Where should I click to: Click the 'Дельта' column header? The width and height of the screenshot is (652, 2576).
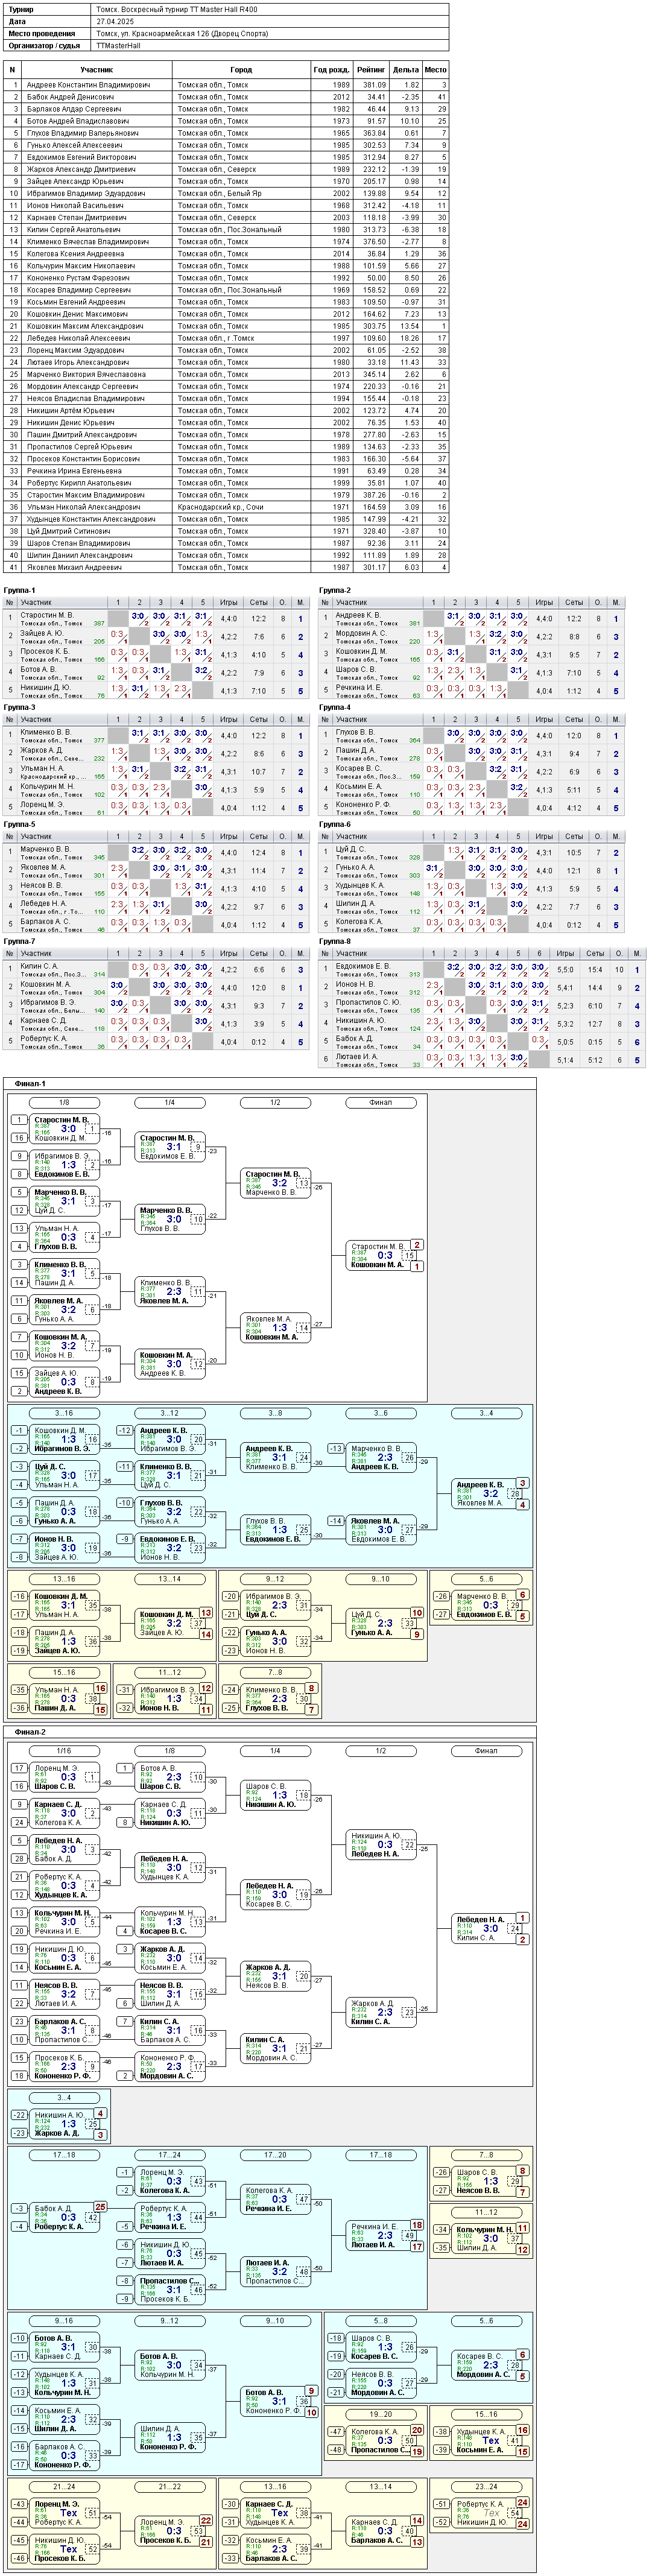[x=406, y=70]
